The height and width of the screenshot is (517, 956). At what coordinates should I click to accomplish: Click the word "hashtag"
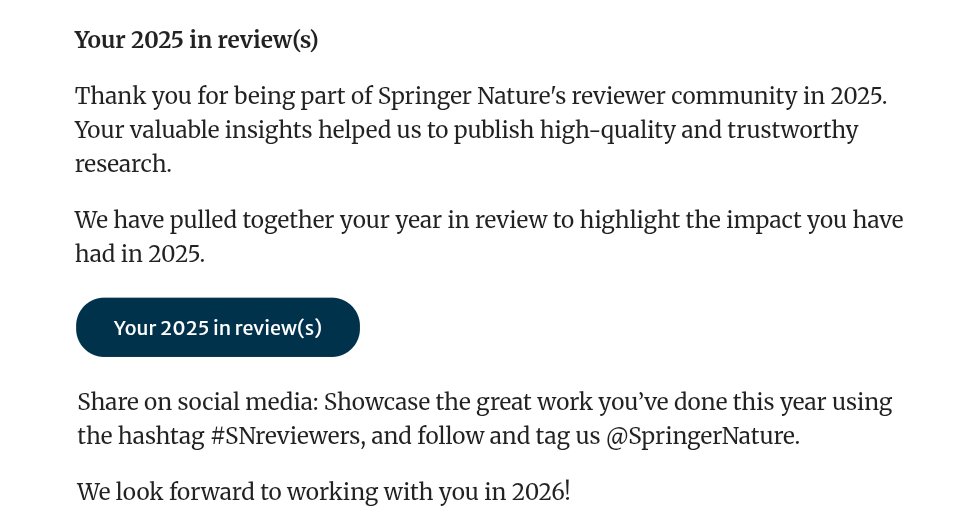pyautogui.click(x=161, y=437)
